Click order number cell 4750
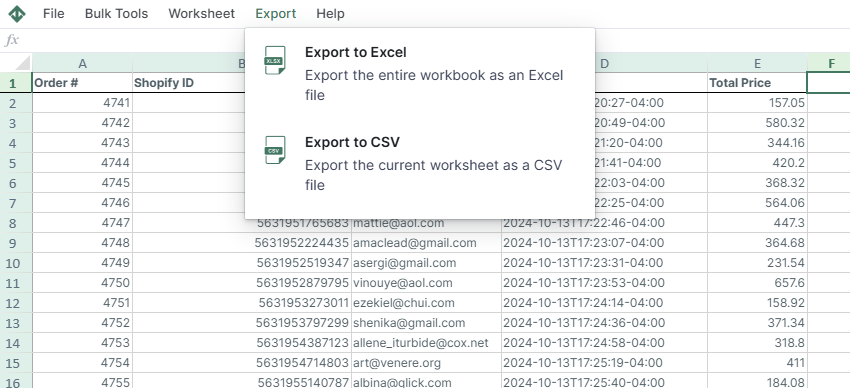Viewport: 850px width, 388px height. pyautogui.click(x=82, y=283)
